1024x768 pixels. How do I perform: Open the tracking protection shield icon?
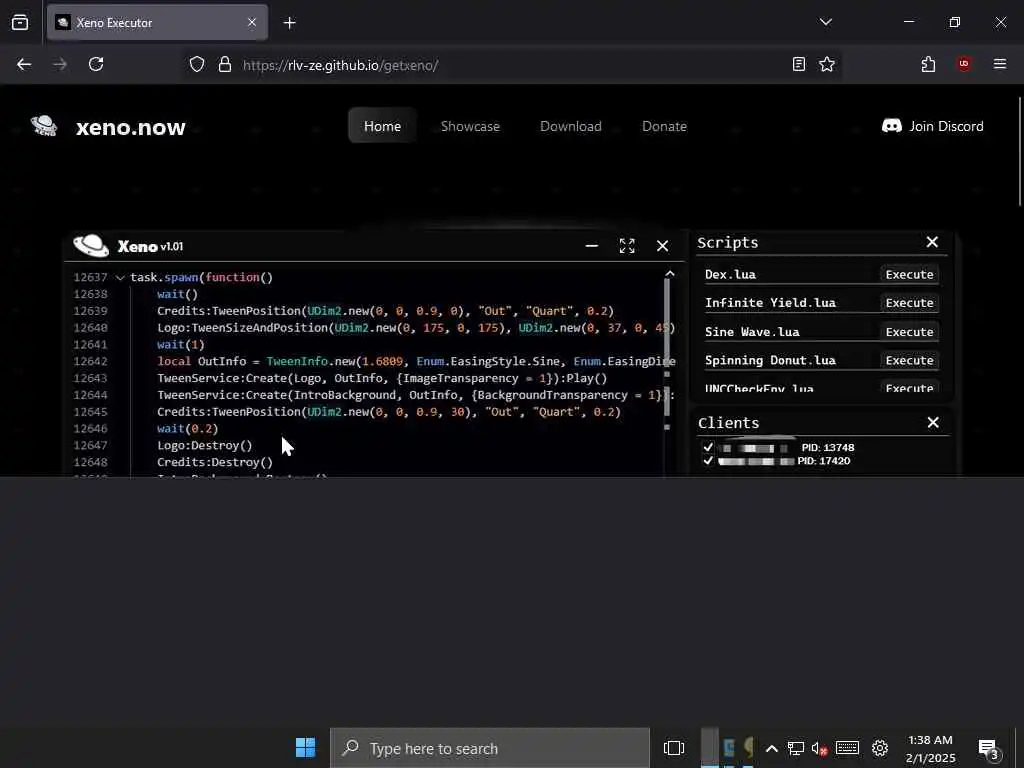click(x=197, y=64)
